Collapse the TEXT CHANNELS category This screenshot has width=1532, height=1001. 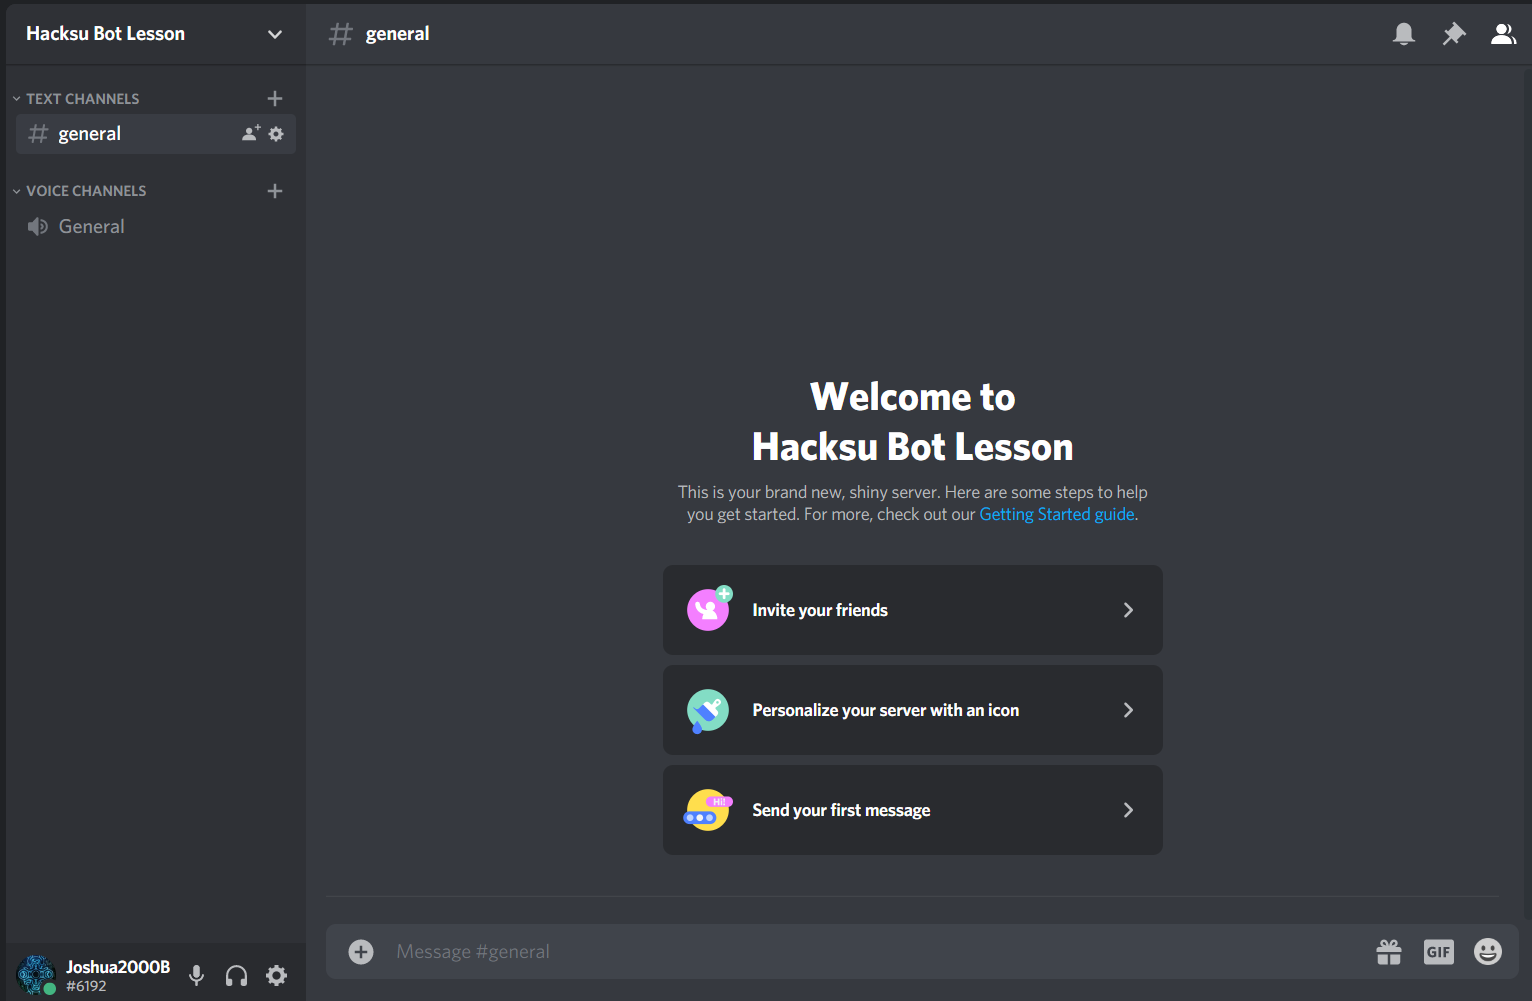pos(77,98)
